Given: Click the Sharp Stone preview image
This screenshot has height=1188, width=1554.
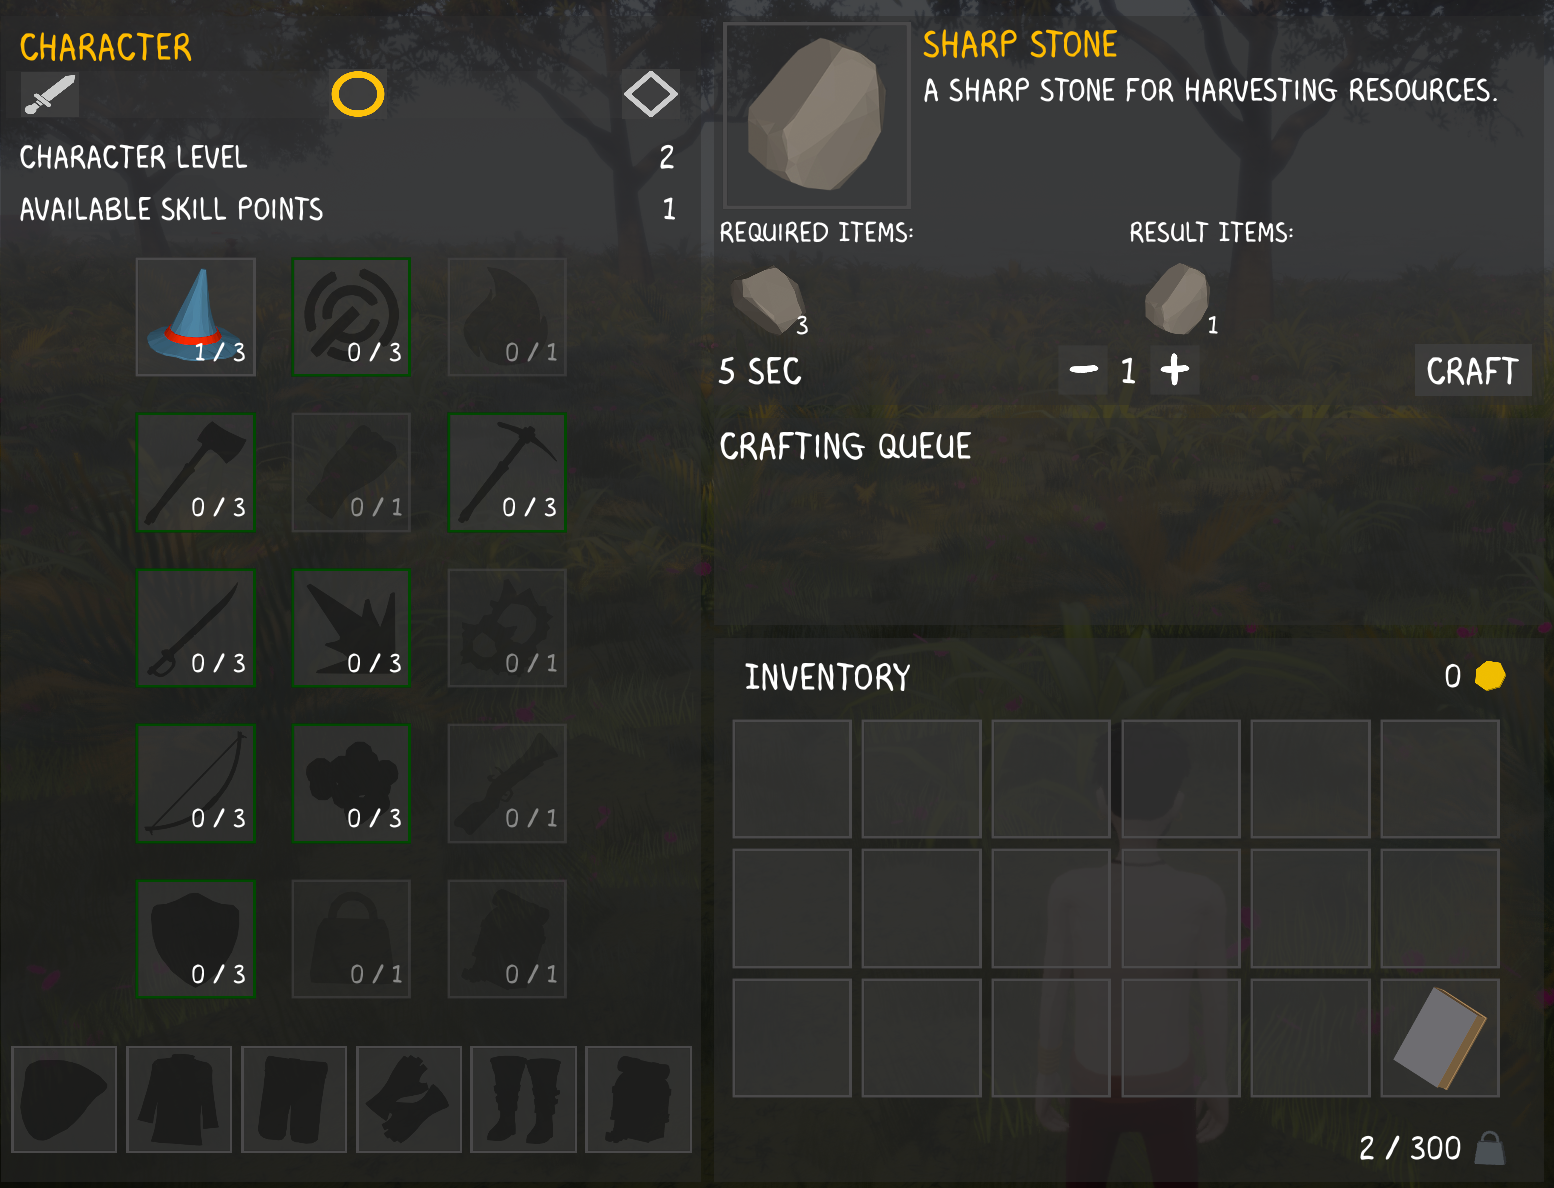Looking at the screenshot, I should coord(816,115).
